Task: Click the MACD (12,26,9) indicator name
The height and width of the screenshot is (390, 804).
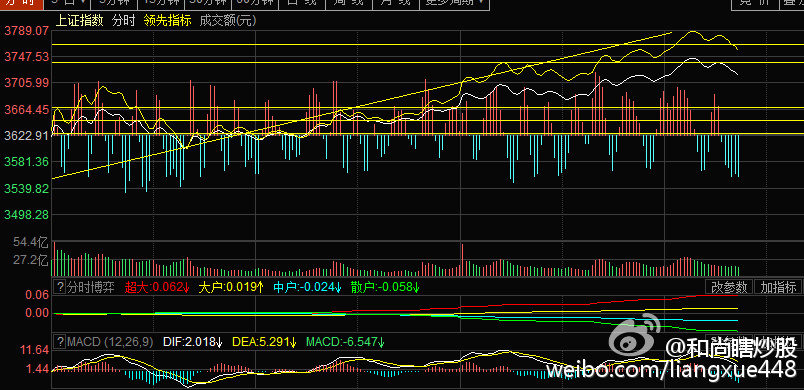Action: click(110, 341)
